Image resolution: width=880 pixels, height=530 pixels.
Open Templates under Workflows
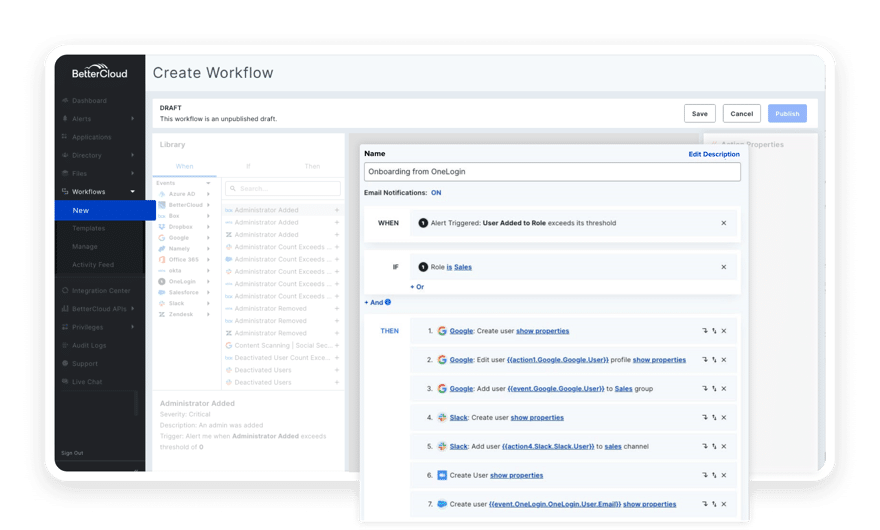(89, 229)
